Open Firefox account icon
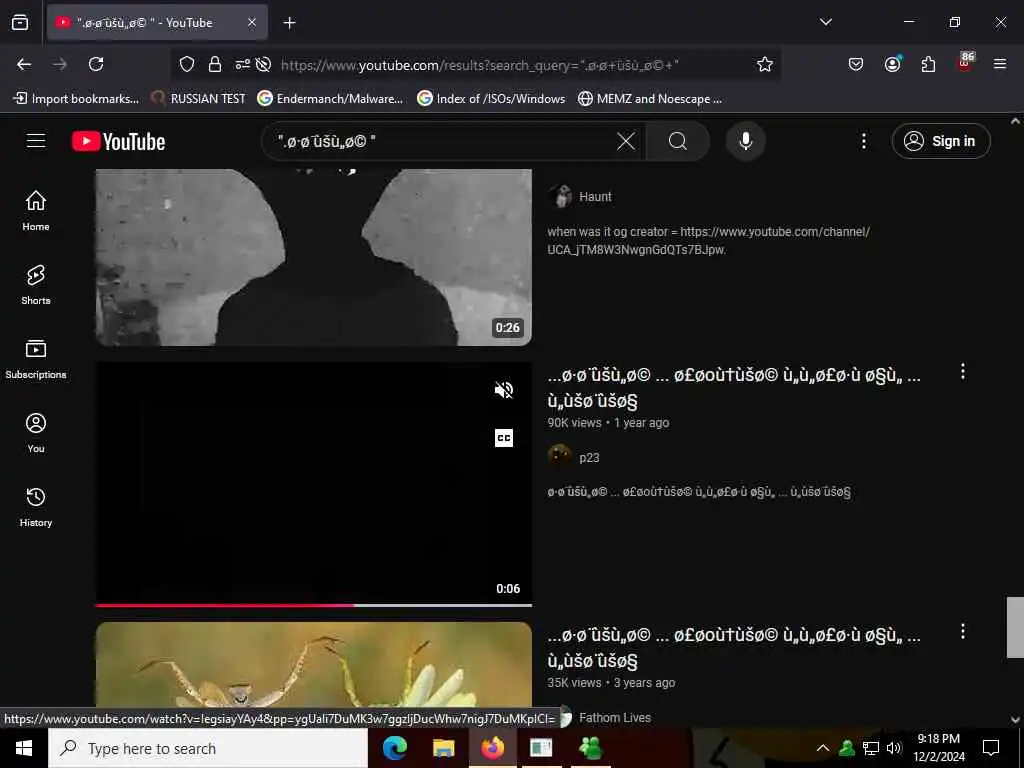The image size is (1024, 768). click(892, 64)
